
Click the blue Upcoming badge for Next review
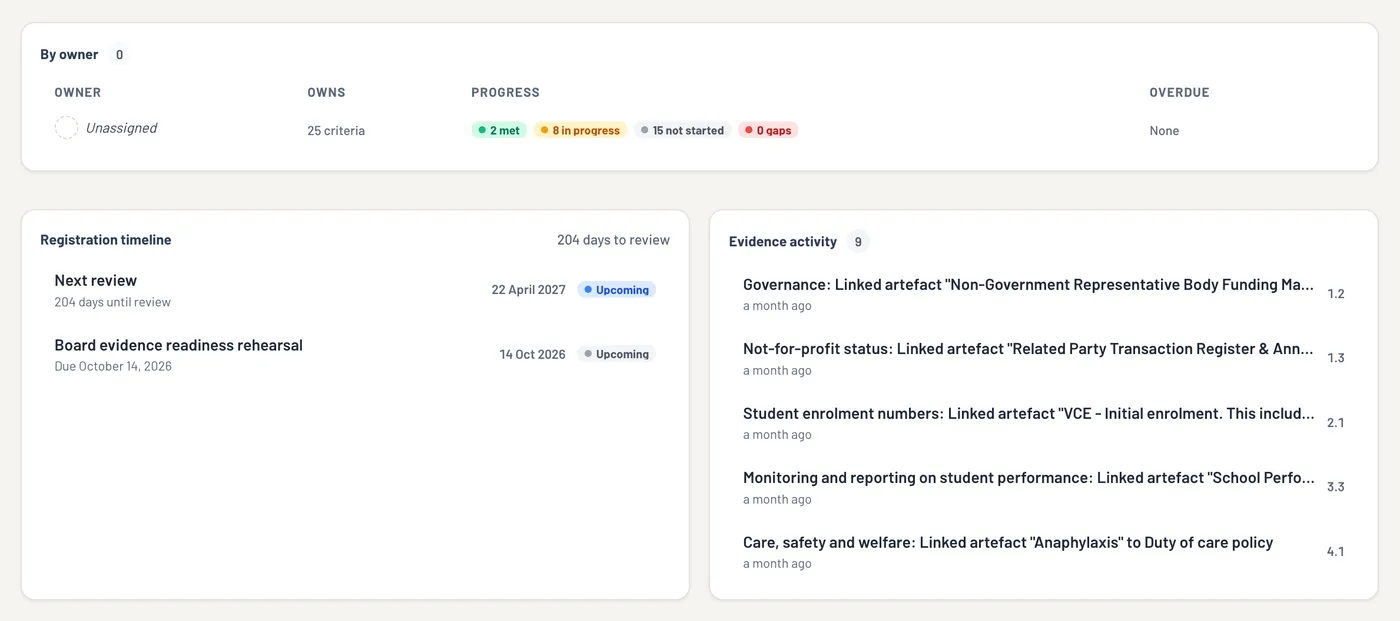616,290
